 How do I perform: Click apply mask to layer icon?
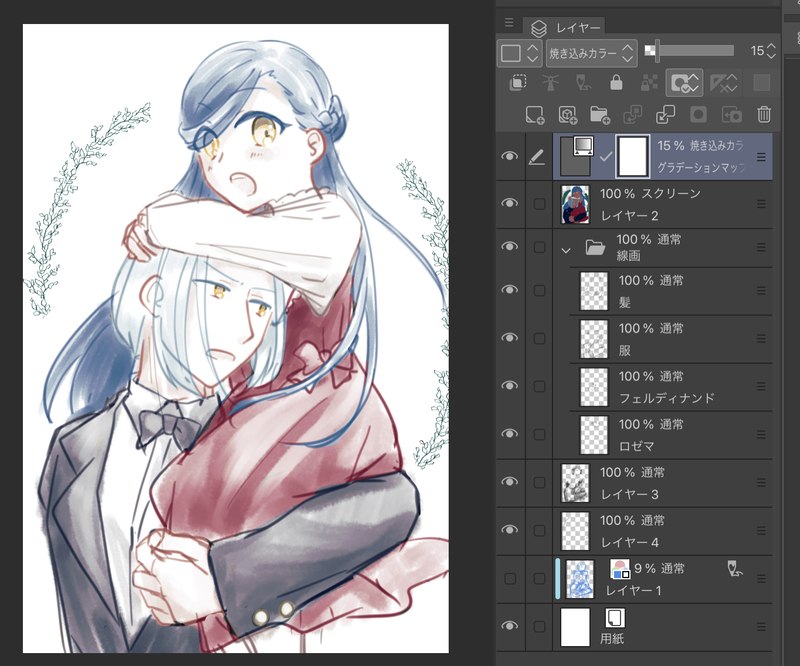click(x=732, y=115)
